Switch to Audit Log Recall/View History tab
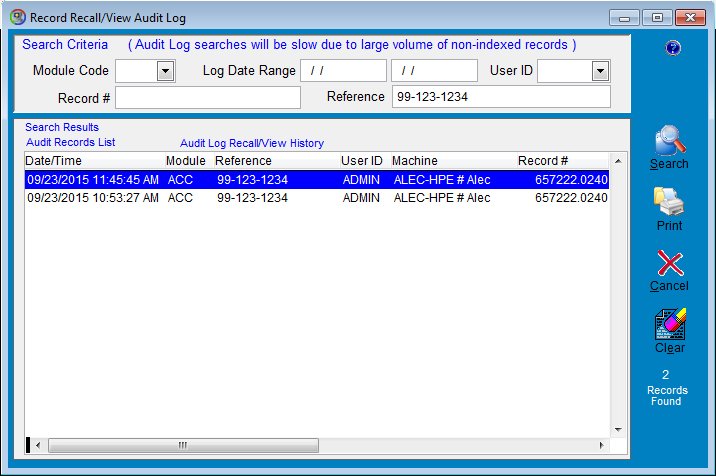 [252, 143]
